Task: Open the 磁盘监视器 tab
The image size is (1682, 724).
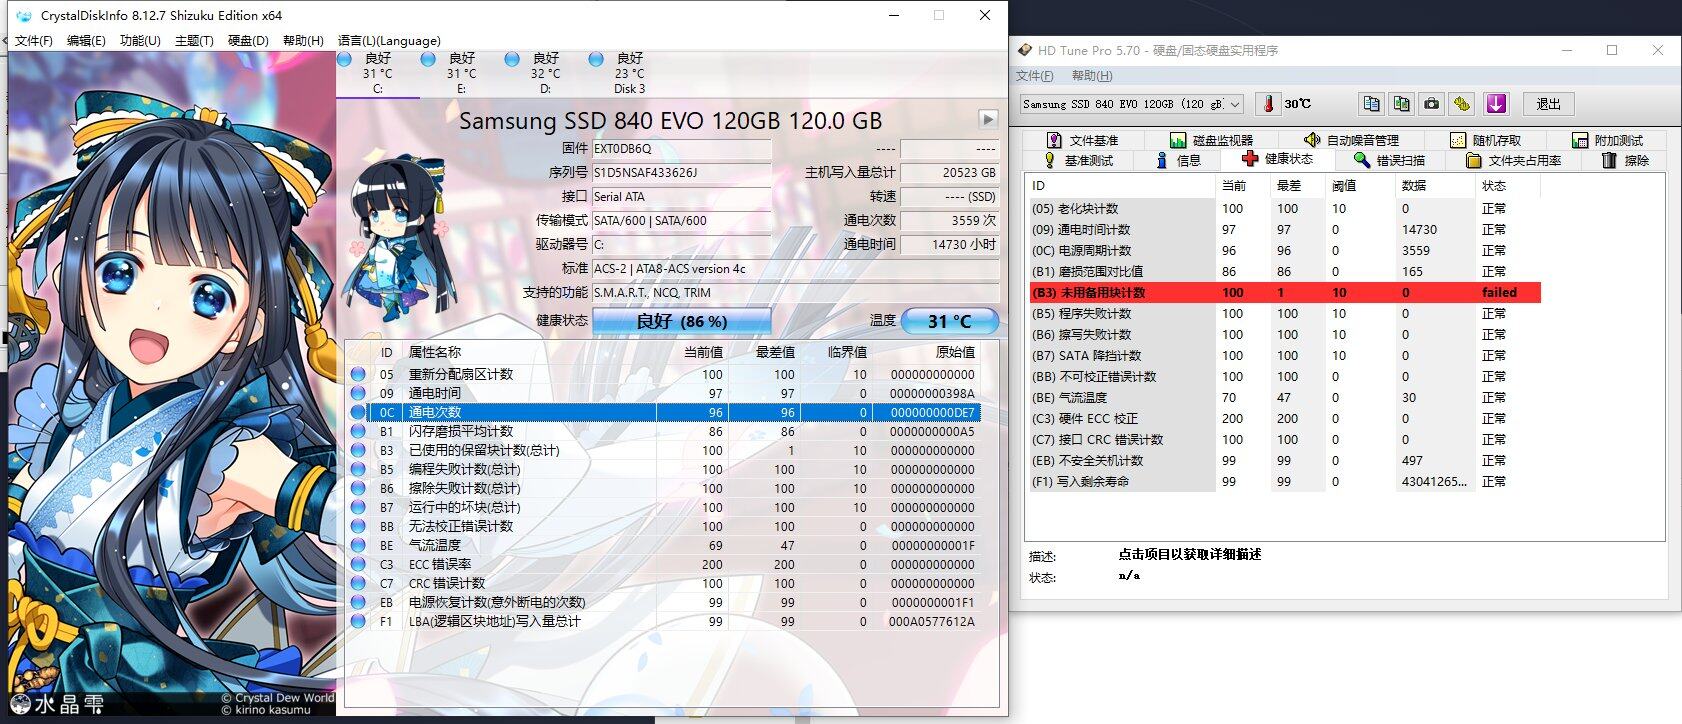Action: point(1211,140)
